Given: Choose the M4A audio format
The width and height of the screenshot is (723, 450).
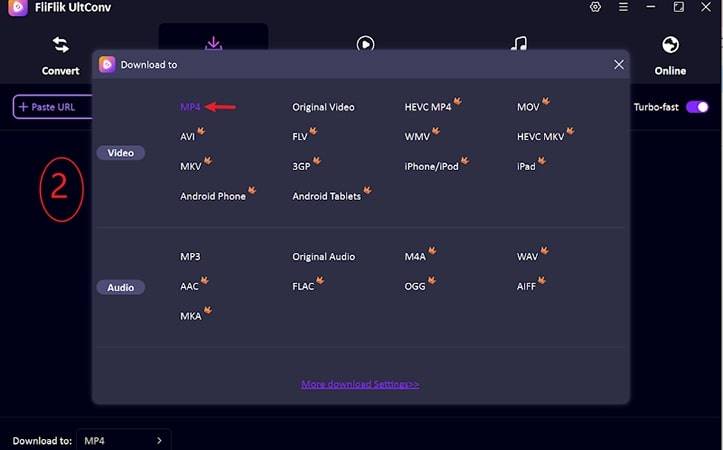Looking at the screenshot, I should (415, 256).
